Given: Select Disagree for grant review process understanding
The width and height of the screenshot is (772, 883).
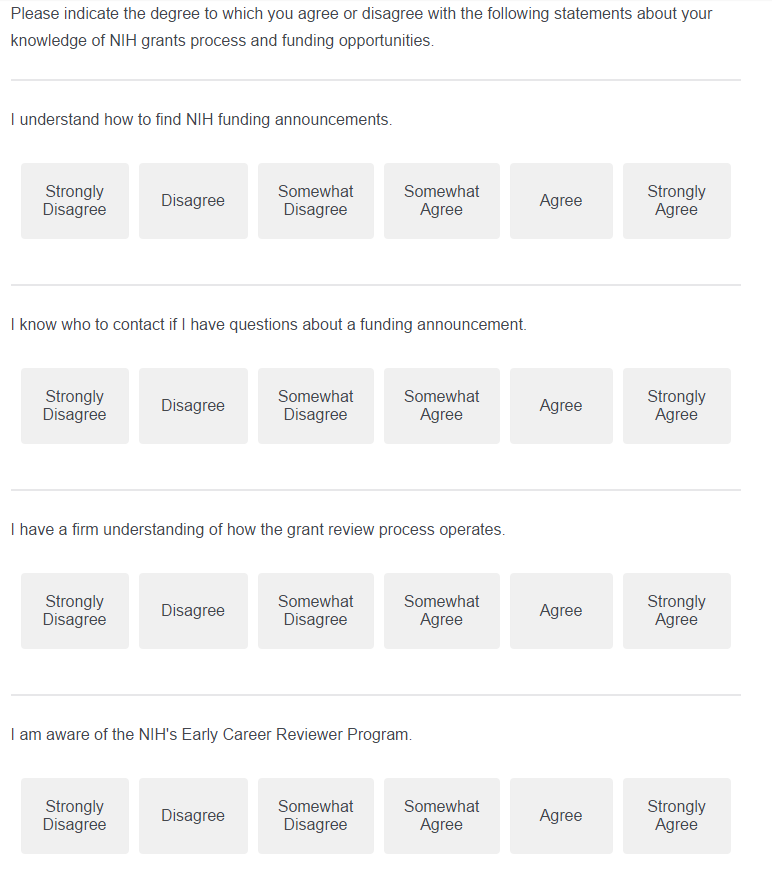Looking at the screenshot, I should [x=193, y=611].
